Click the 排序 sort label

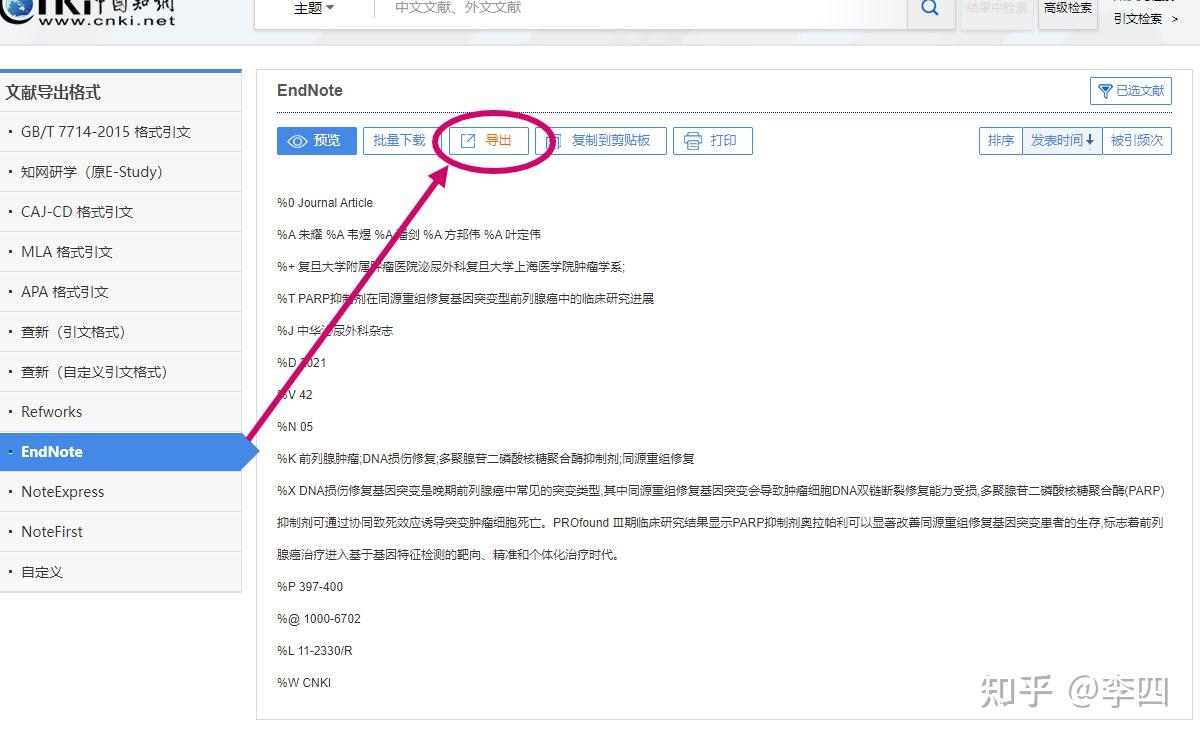(x=1001, y=141)
